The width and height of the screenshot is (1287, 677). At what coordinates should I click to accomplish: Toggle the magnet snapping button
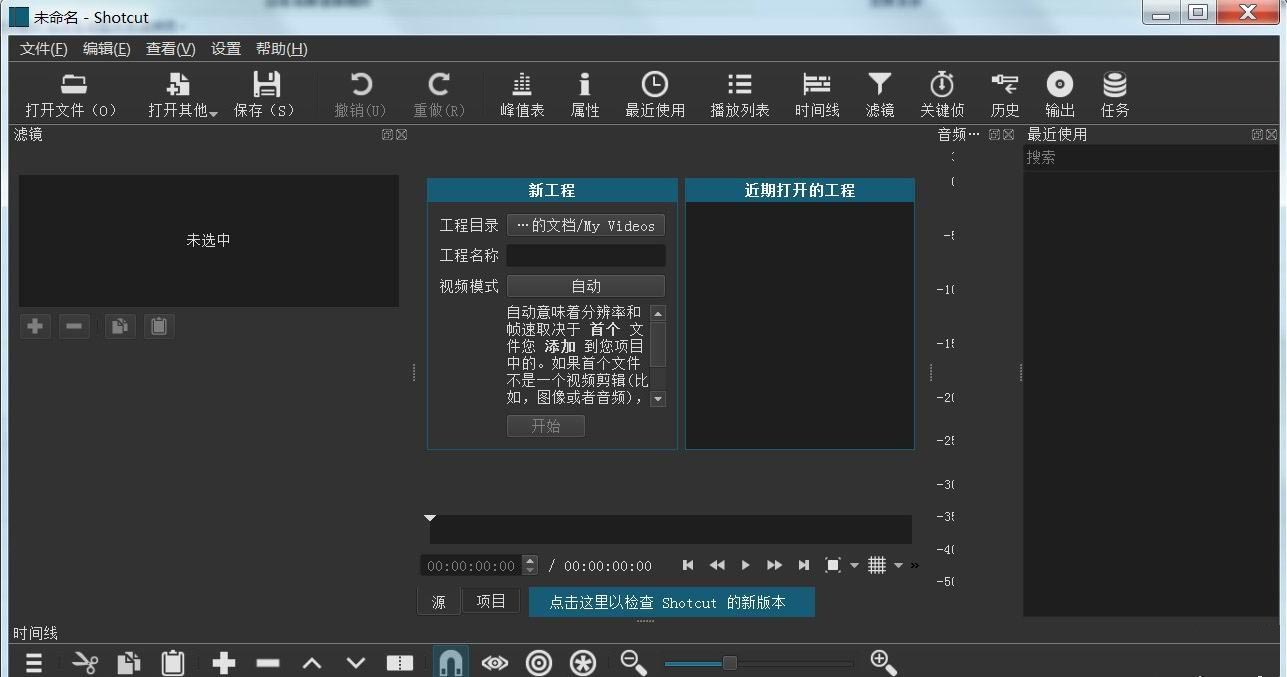click(x=451, y=662)
